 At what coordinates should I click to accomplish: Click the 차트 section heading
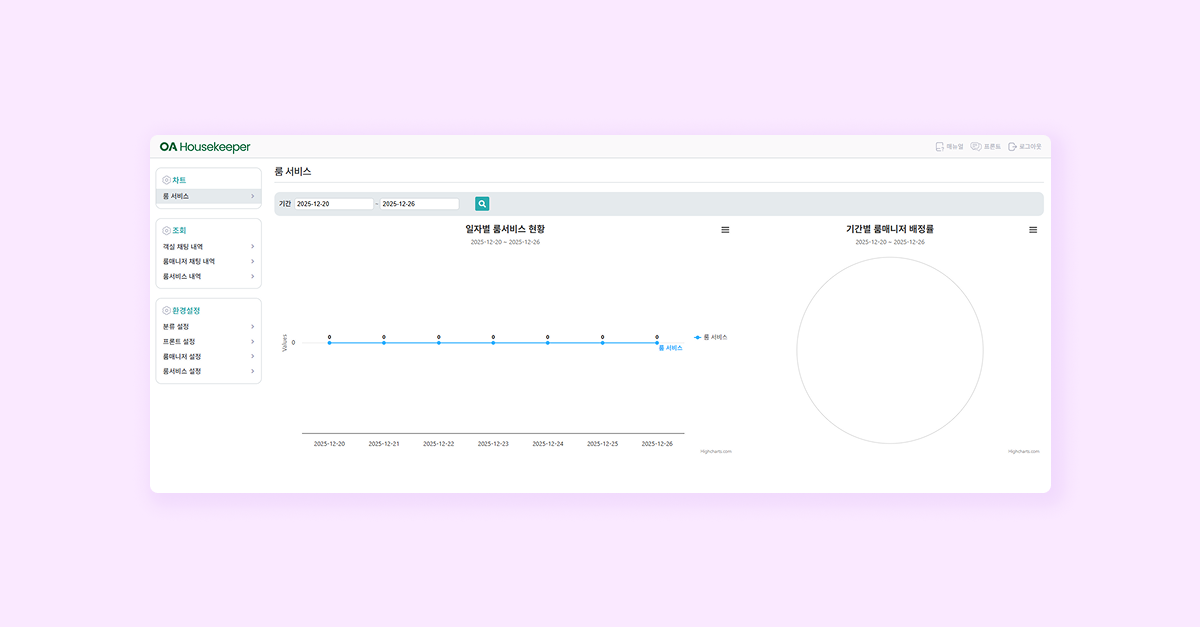pyautogui.click(x=179, y=180)
